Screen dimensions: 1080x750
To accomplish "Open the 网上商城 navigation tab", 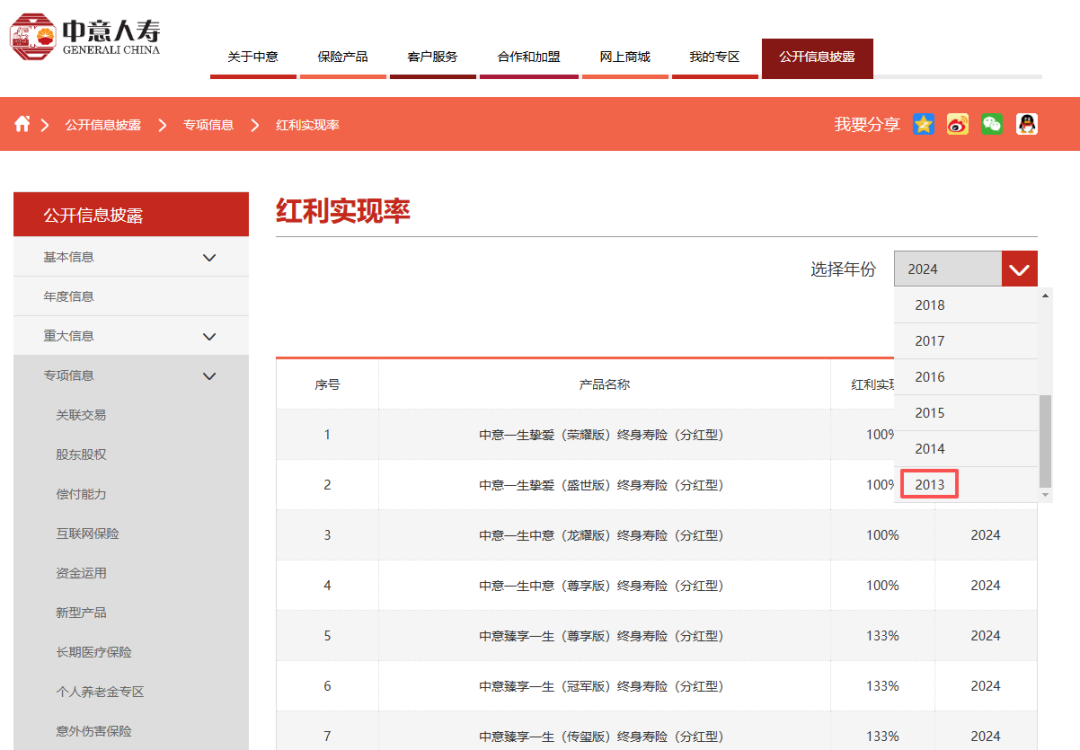I will [625, 57].
